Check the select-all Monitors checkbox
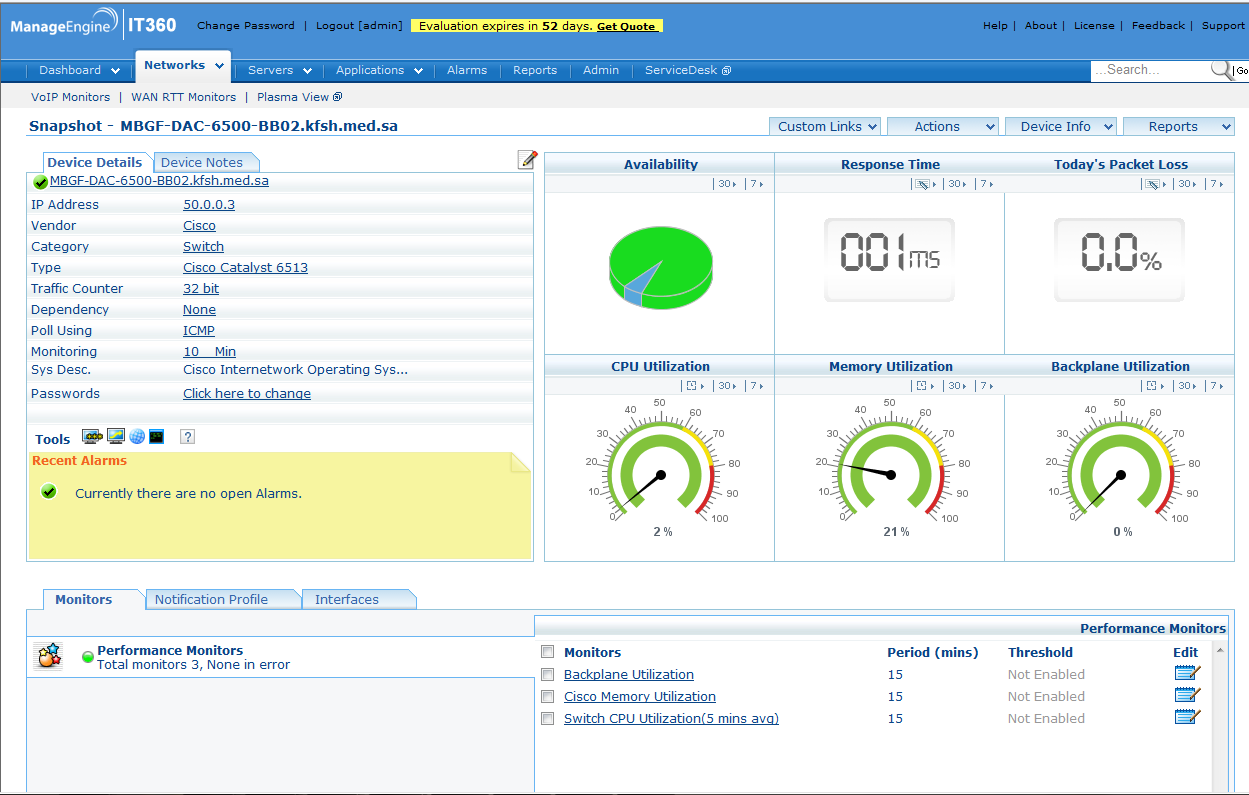Screen dimensions: 1249x795 pos(547,652)
